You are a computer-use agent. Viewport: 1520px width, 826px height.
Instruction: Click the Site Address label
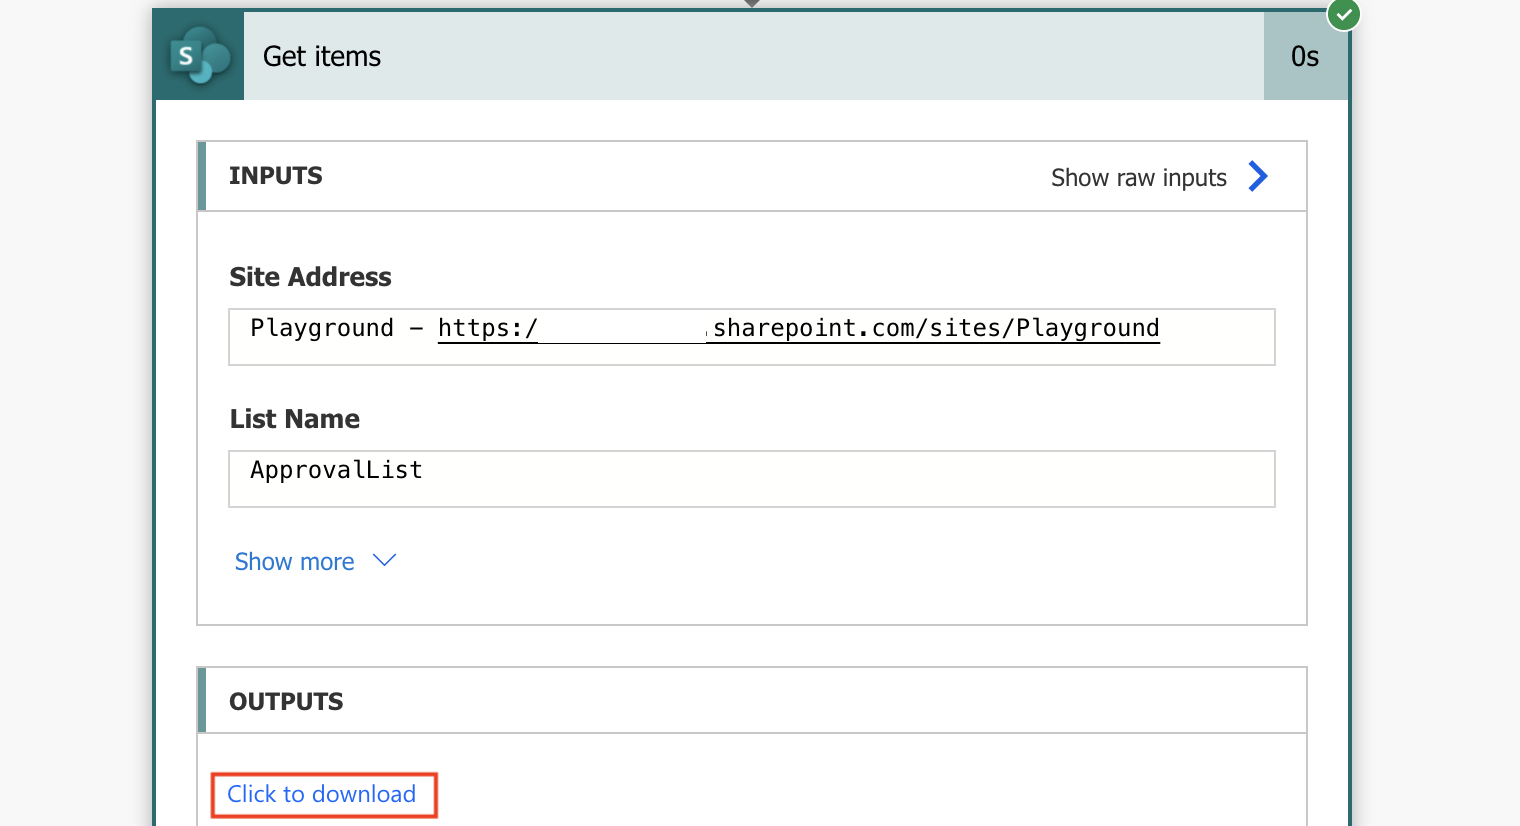pos(310,277)
